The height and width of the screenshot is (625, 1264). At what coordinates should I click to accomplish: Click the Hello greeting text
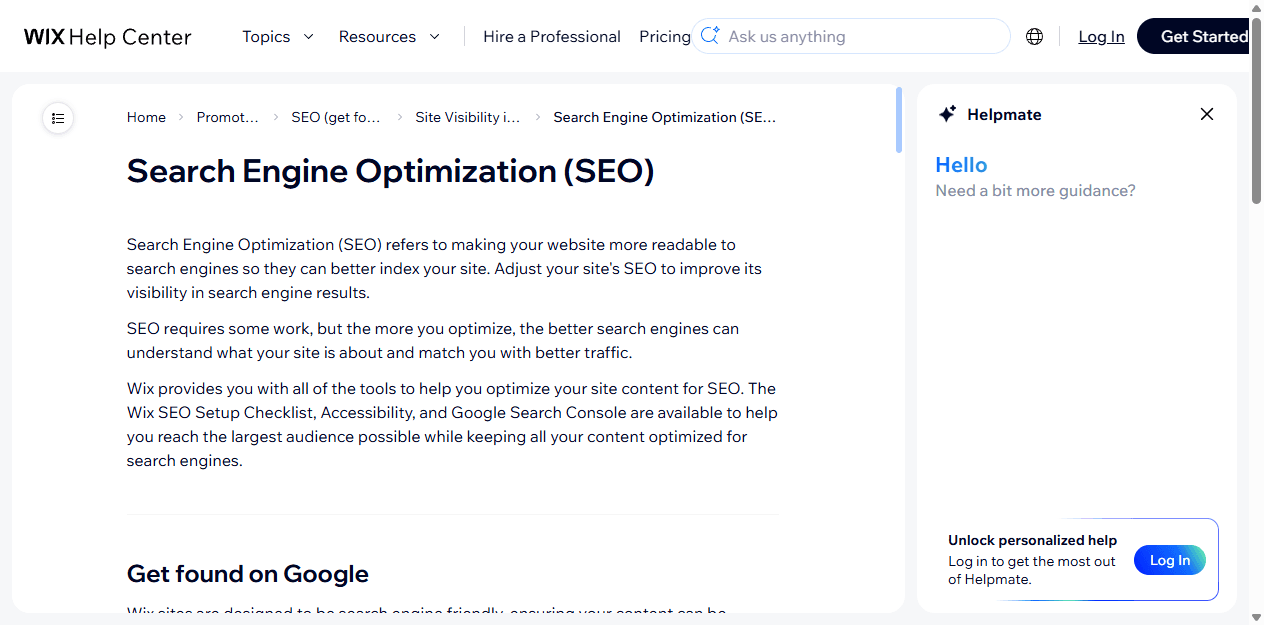961,165
